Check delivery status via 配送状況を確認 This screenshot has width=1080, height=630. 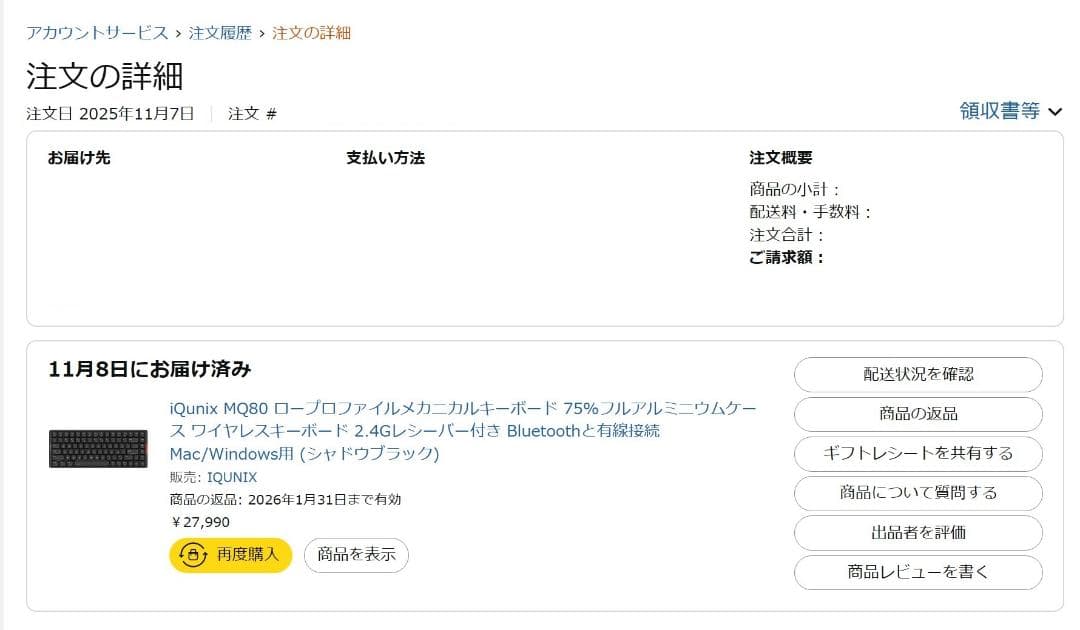click(x=918, y=374)
